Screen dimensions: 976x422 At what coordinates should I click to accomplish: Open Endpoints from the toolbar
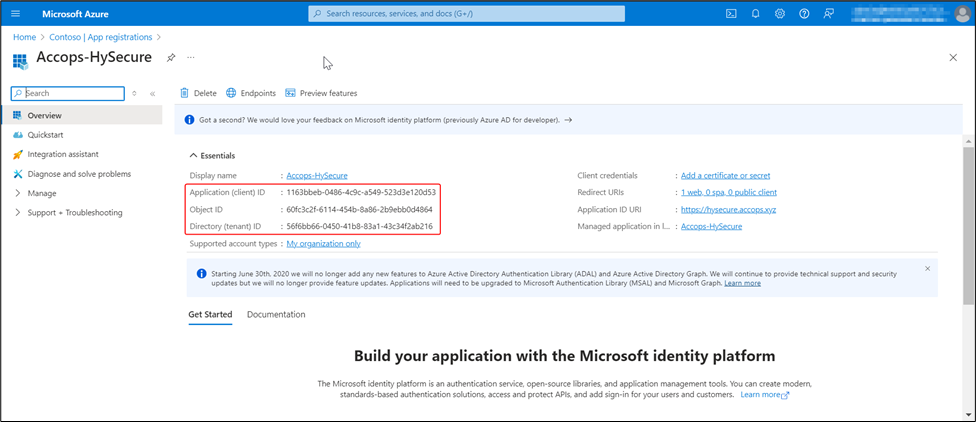pos(251,93)
